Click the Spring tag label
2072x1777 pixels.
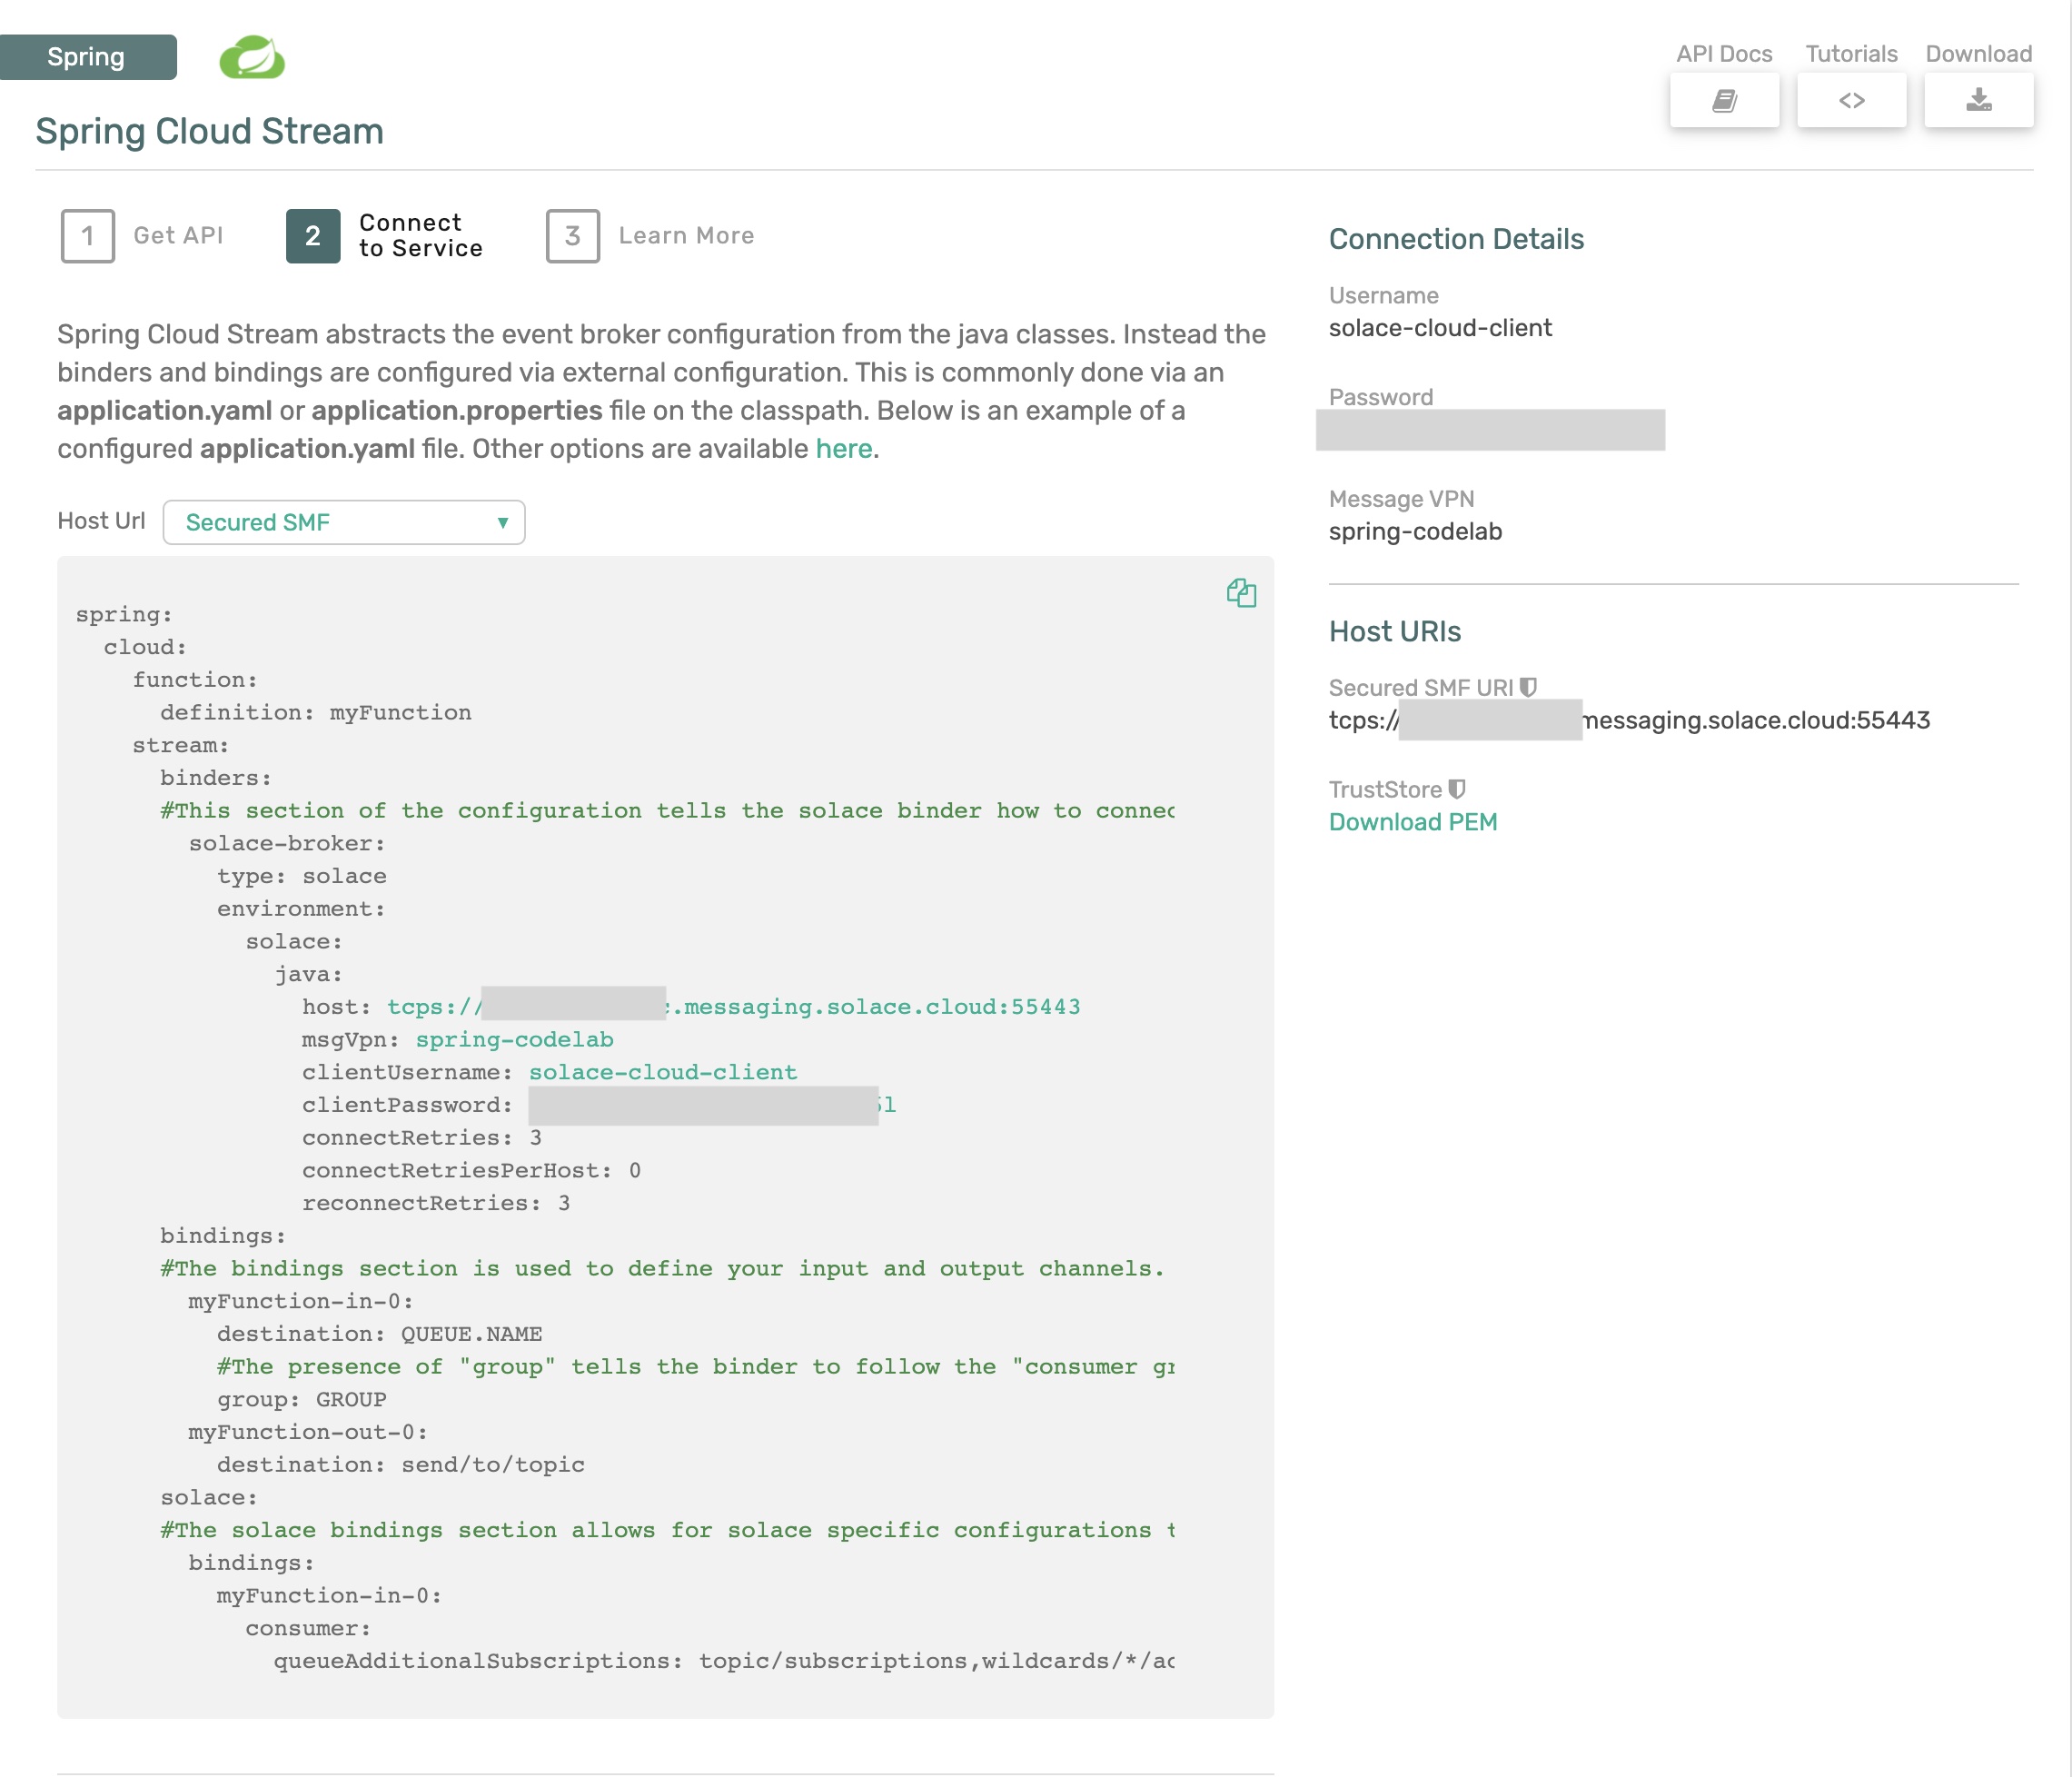pos(87,57)
